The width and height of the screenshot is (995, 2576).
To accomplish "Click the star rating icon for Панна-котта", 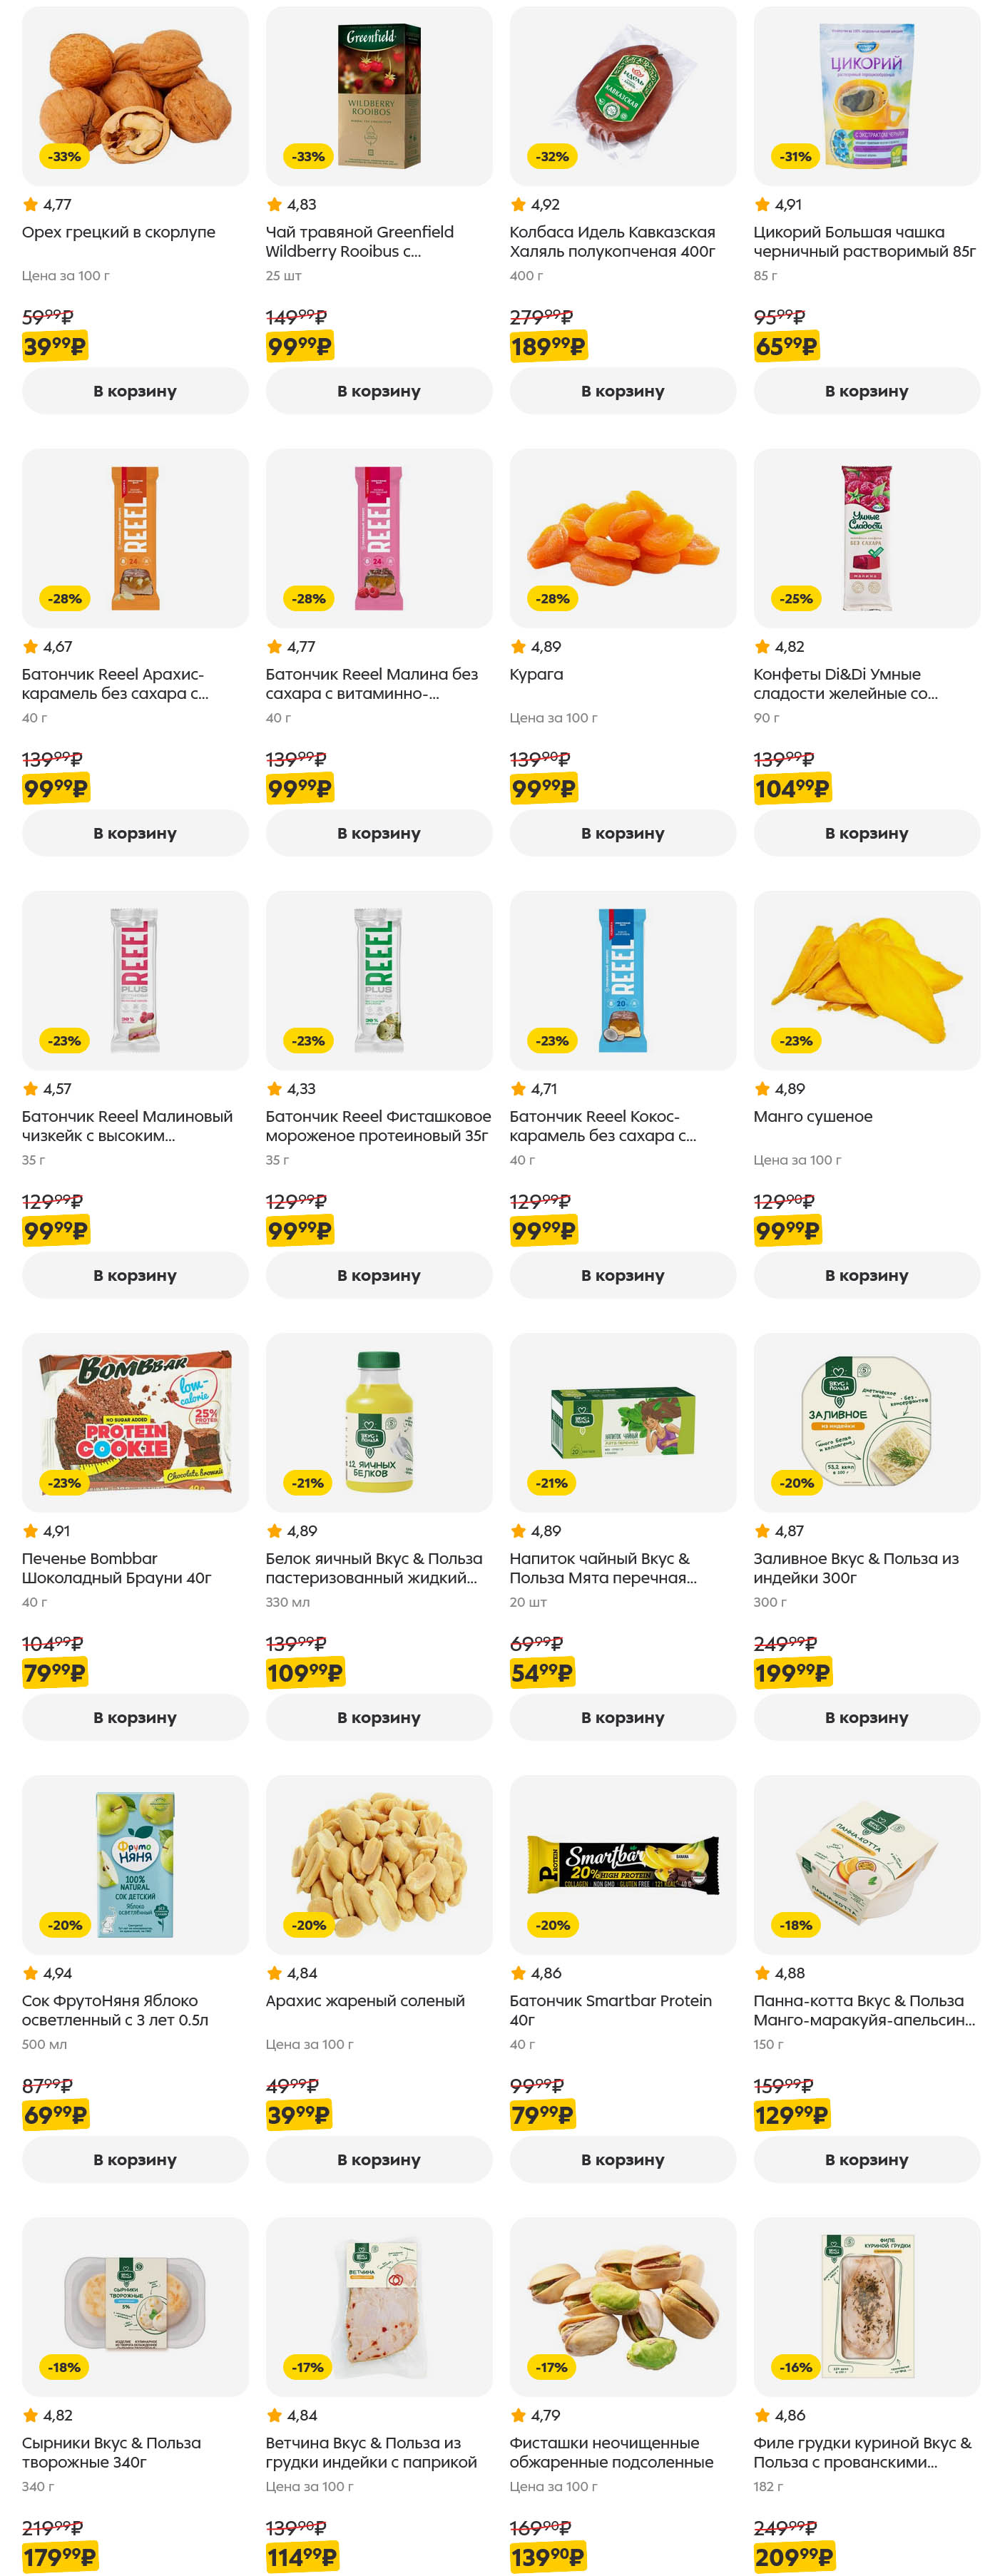I will pos(762,1972).
